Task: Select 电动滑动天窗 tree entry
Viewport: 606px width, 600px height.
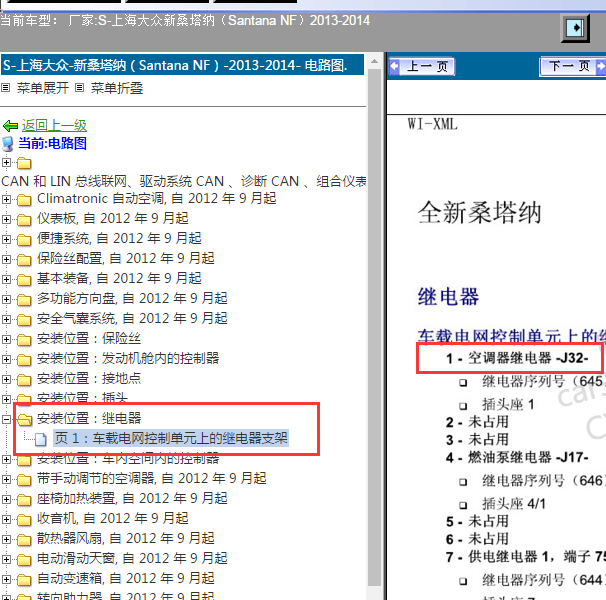Action: click(132, 559)
